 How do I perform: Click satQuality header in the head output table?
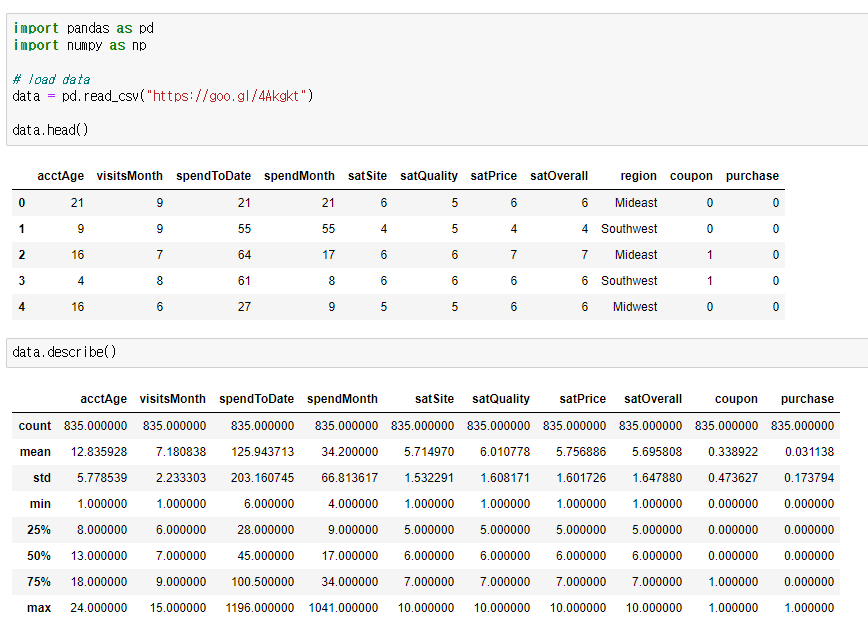point(428,176)
